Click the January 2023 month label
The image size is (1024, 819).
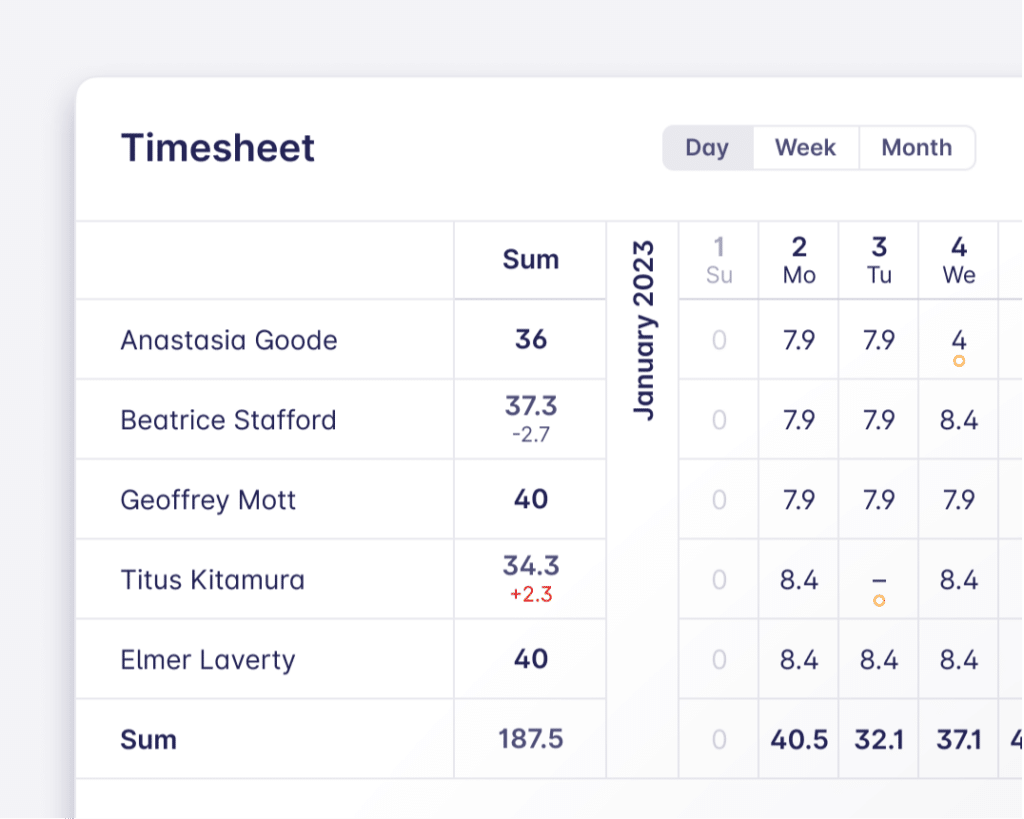(x=643, y=330)
